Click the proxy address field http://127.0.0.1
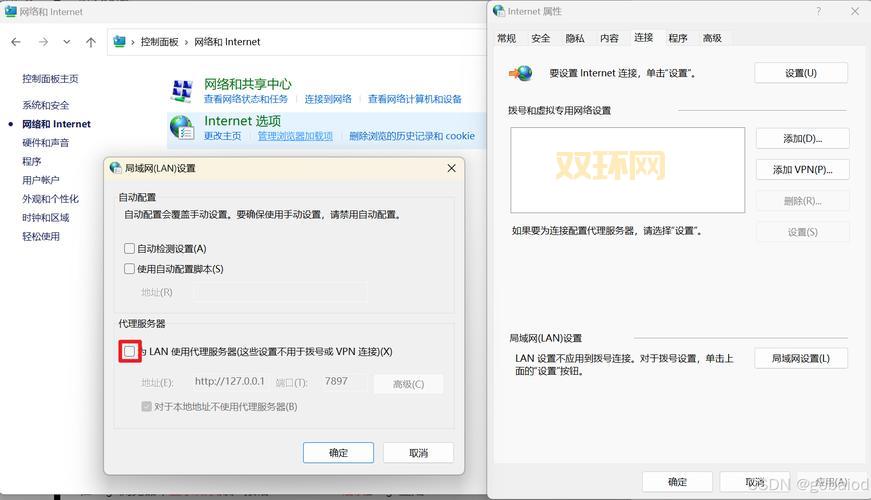871x500 pixels. click(x=229, y=381)
